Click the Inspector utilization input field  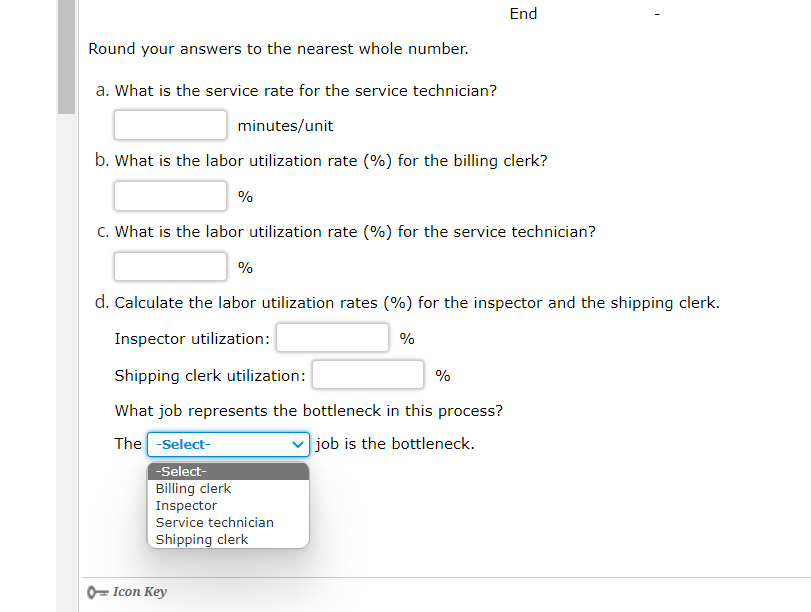[332, 338]
